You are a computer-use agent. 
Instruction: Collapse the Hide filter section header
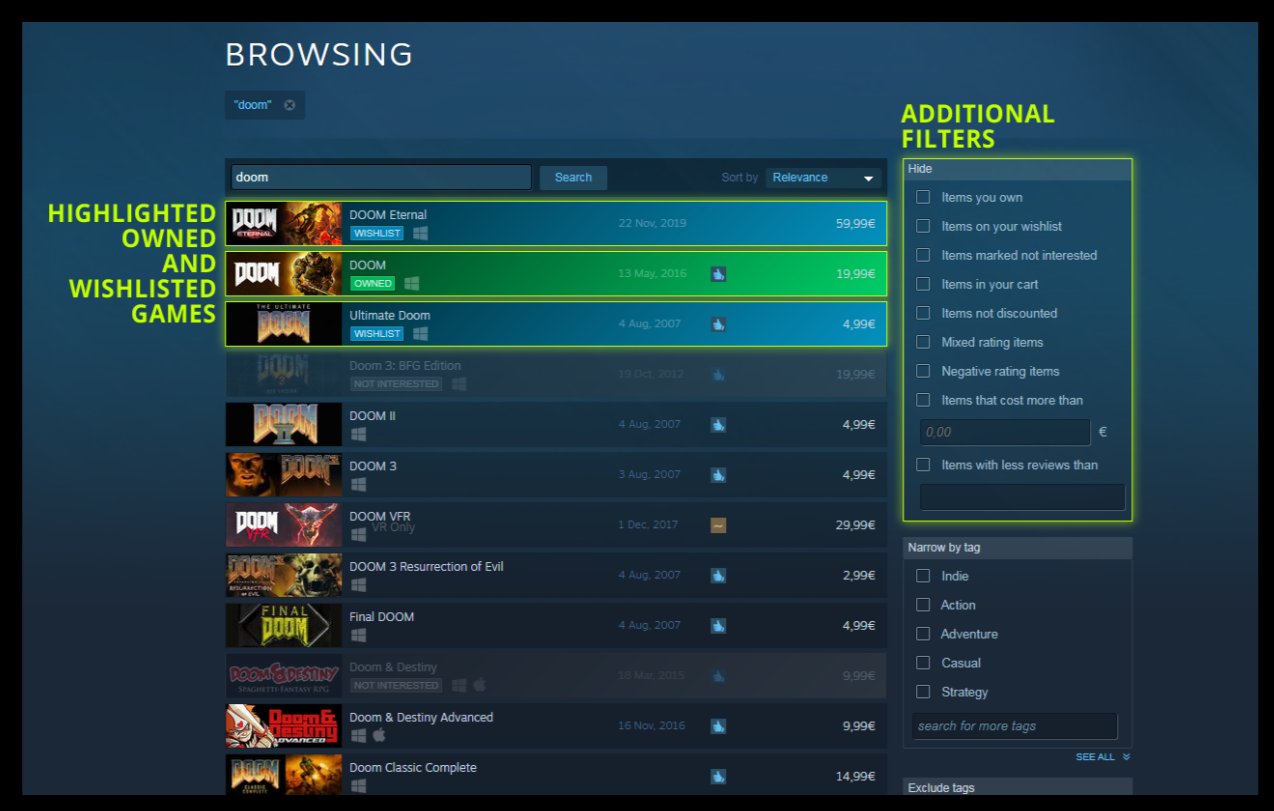(1018, 169)
